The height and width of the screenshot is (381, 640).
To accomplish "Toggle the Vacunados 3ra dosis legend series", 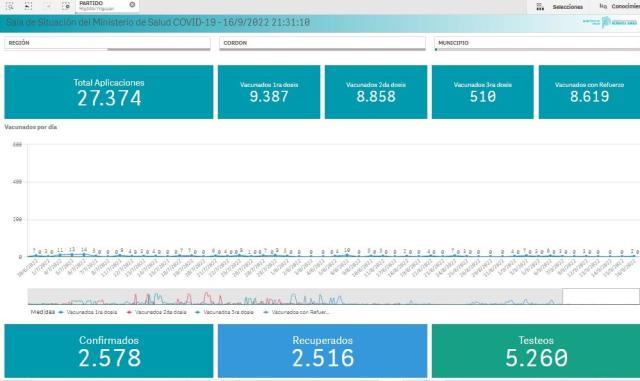I will (x=225, y=312).
